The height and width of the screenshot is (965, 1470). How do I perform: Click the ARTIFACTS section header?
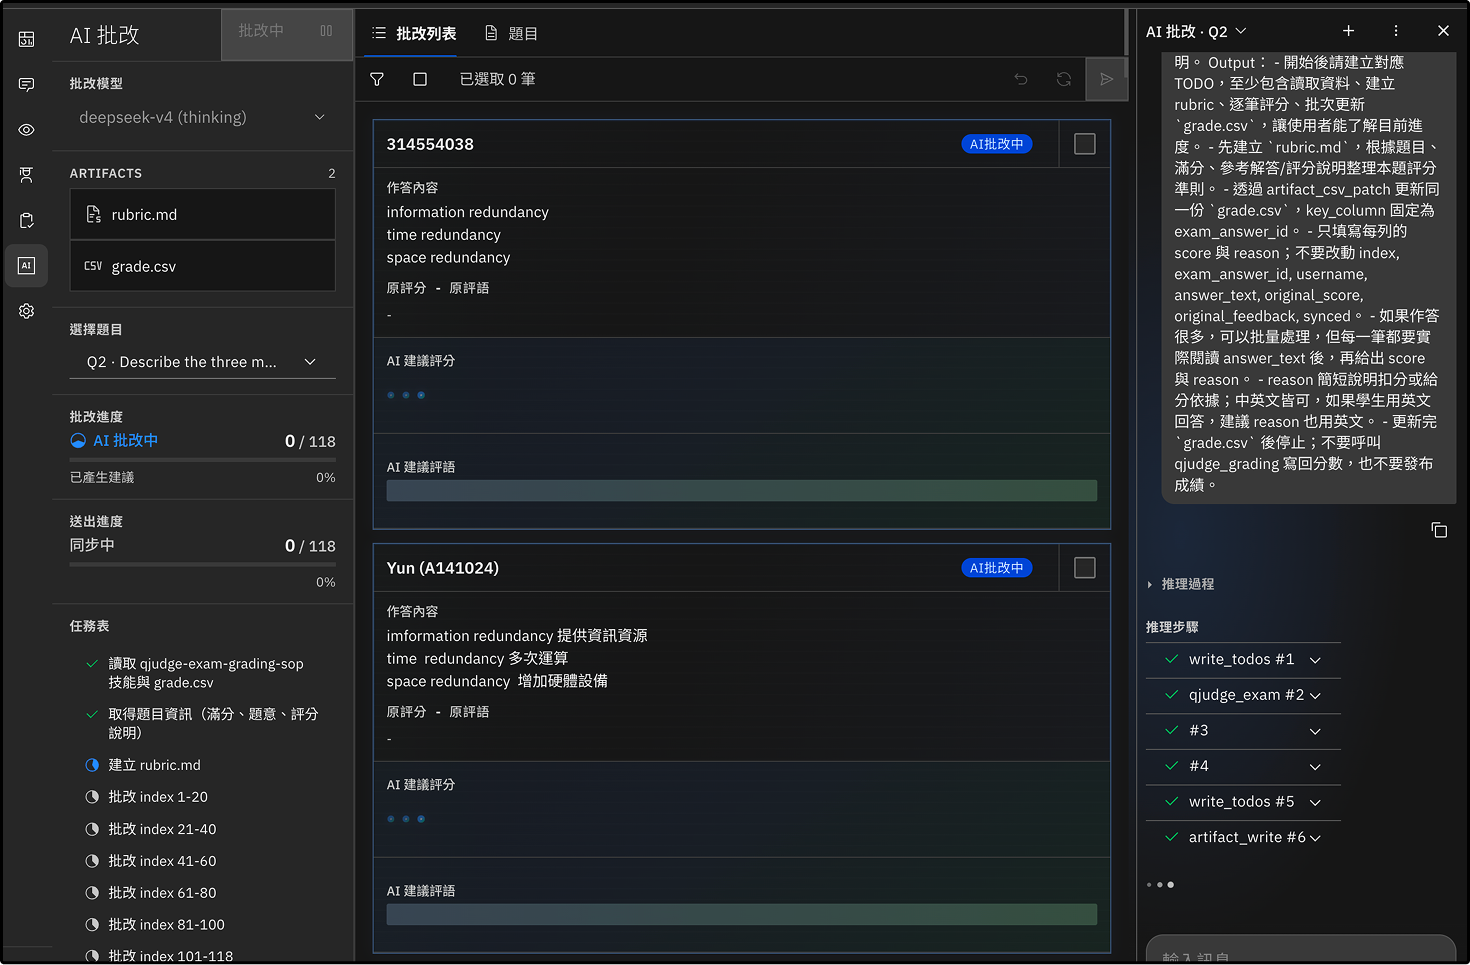106,173
